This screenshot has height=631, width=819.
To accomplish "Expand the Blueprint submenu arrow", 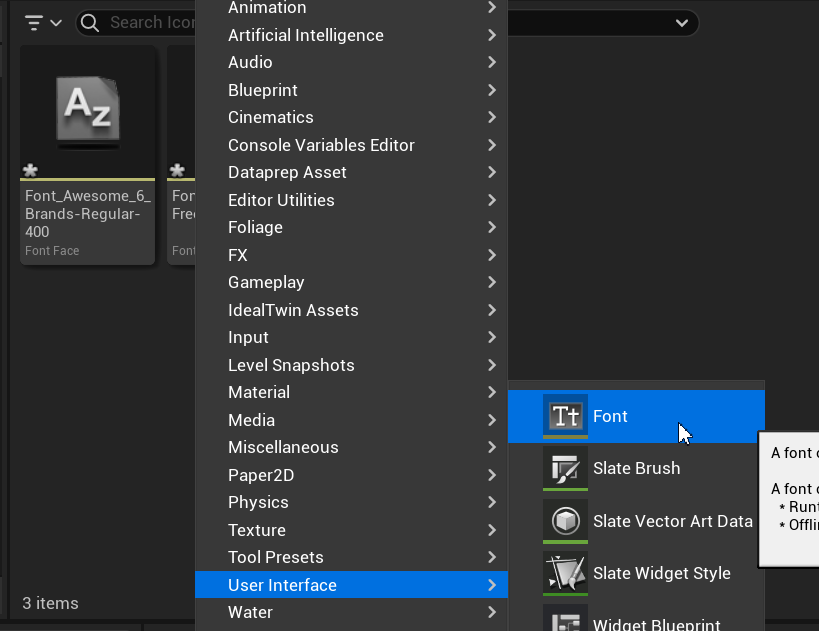I will (492, 90).
